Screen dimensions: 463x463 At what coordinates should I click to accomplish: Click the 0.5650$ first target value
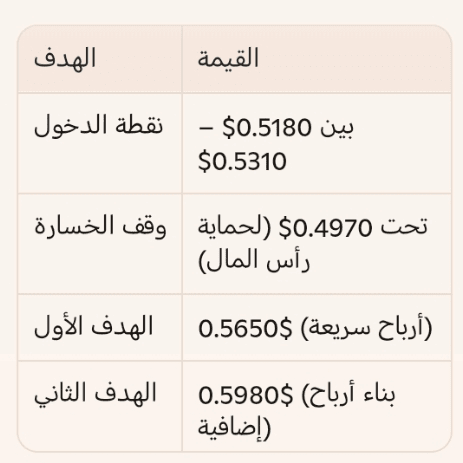tap(245, 328)
